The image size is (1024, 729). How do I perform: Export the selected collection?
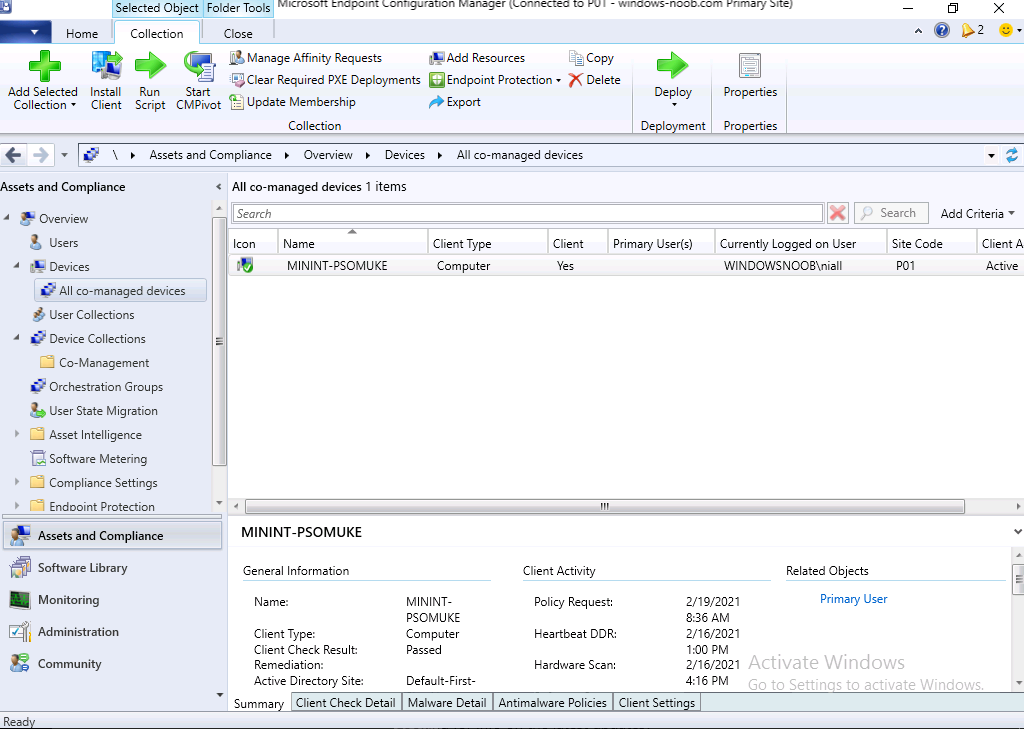tap(455, 102)
